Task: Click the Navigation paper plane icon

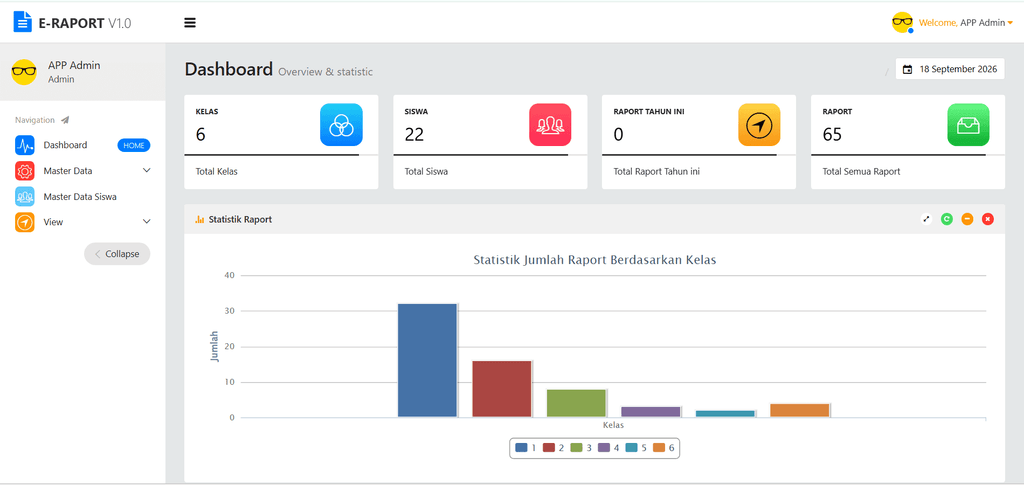Action: (65, 120)
